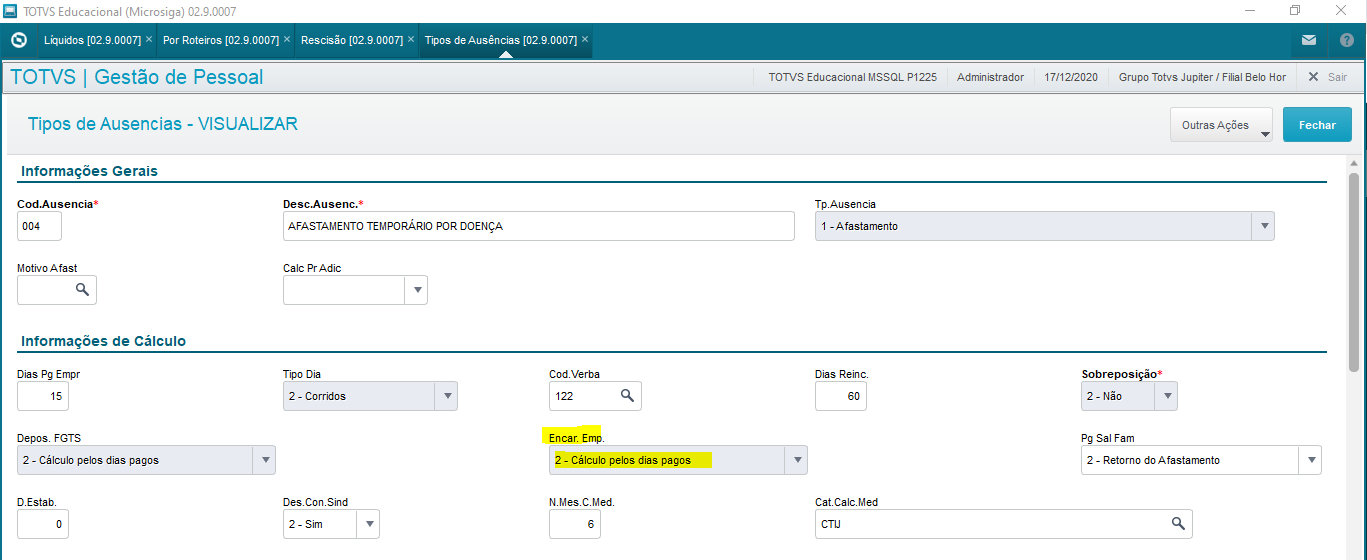Viewport: 1367px width, 560px height.
Task: Close the Rescisão tab X
Action: pyautogui.click(x=411, y=39)
